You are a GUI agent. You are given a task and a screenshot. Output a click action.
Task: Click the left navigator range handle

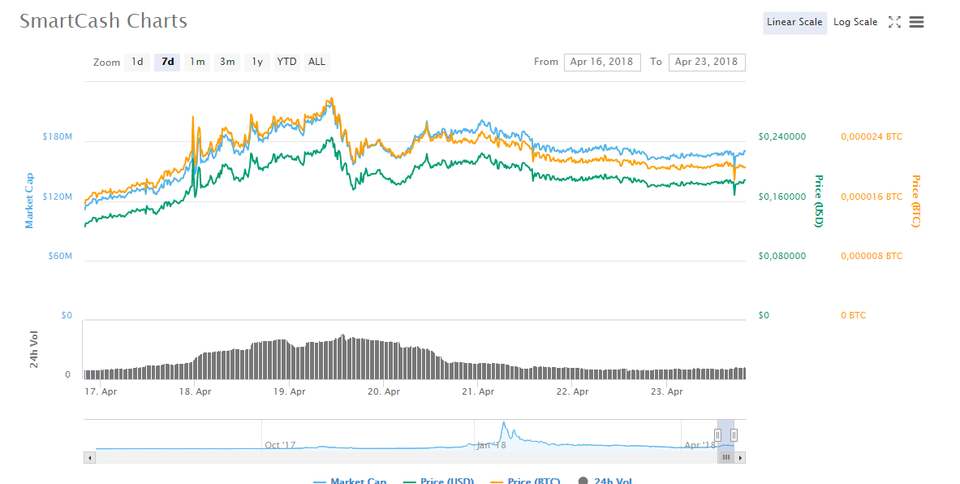[718, 435]
